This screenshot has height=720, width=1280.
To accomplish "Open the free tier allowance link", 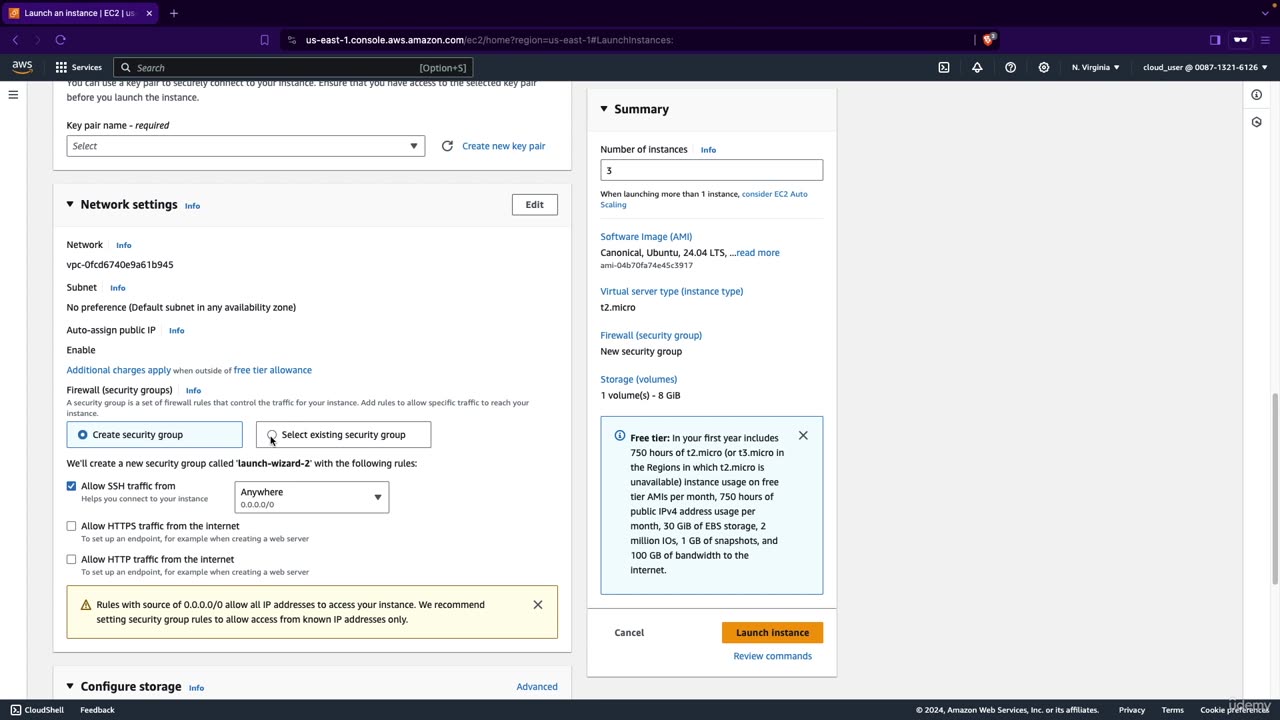I will pos(273,370).
